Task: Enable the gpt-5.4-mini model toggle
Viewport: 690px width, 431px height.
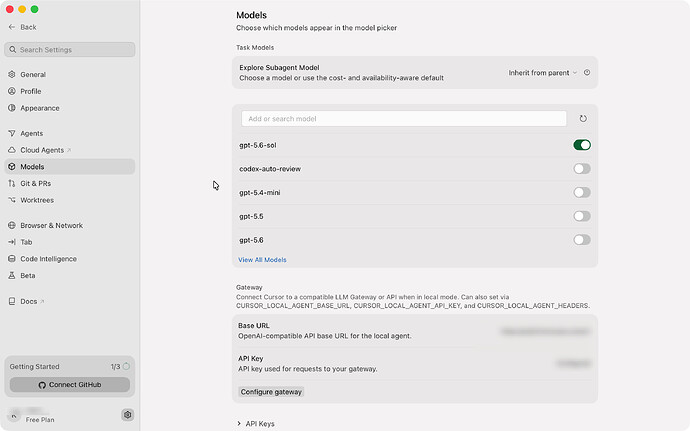Action: click(x=582, y=192)
